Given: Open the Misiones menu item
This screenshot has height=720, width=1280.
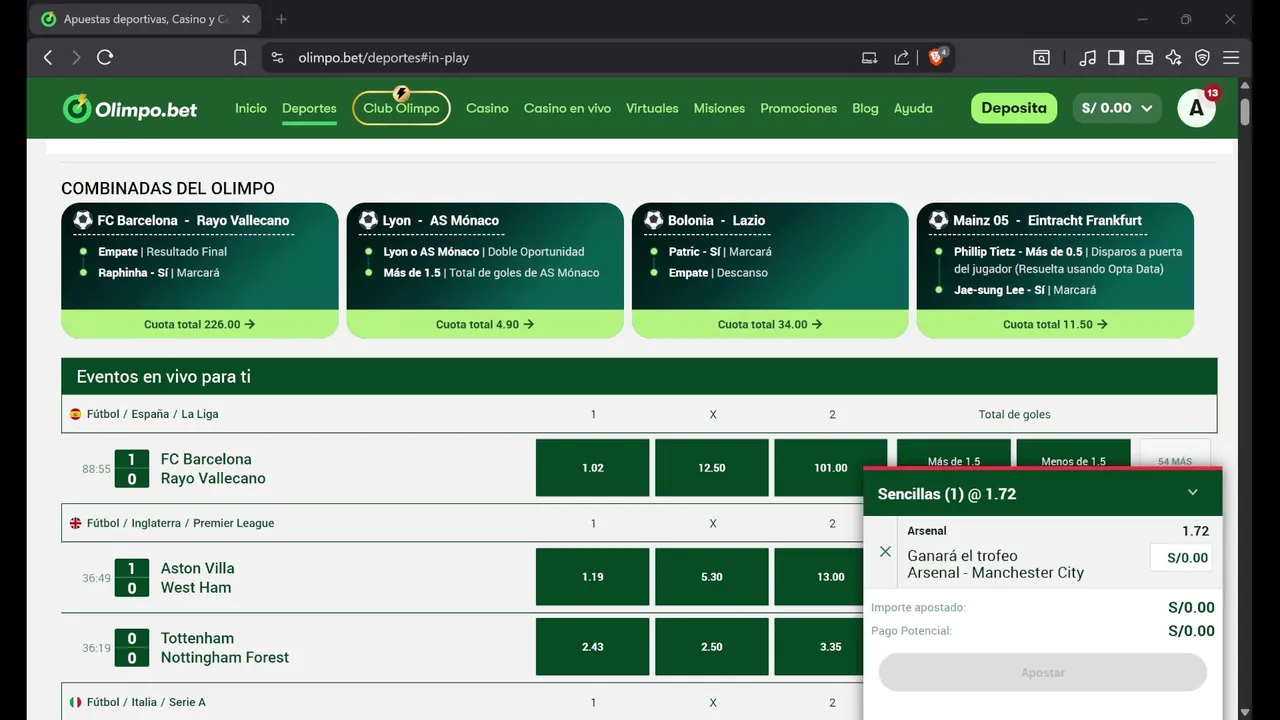Looking at the screenshot, I should 719,108.
